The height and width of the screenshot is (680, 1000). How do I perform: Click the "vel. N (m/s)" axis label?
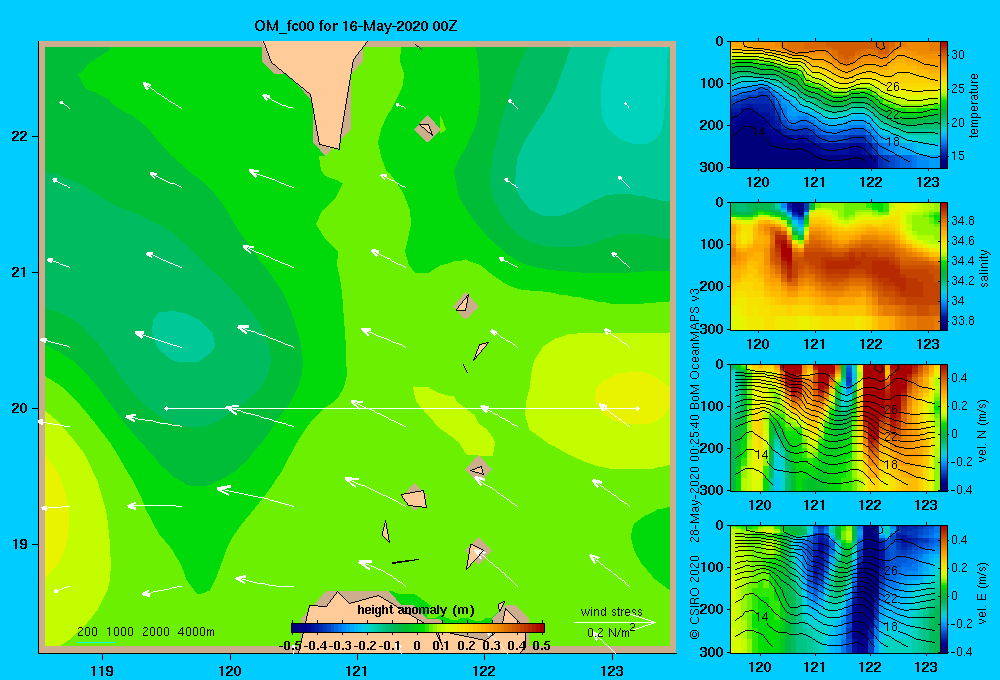[983, 431]
